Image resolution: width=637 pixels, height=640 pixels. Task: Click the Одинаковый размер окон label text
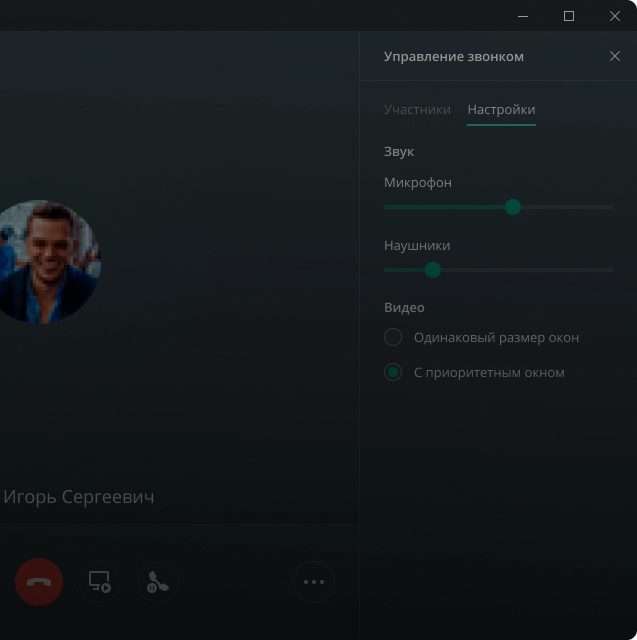click(496, 337)
